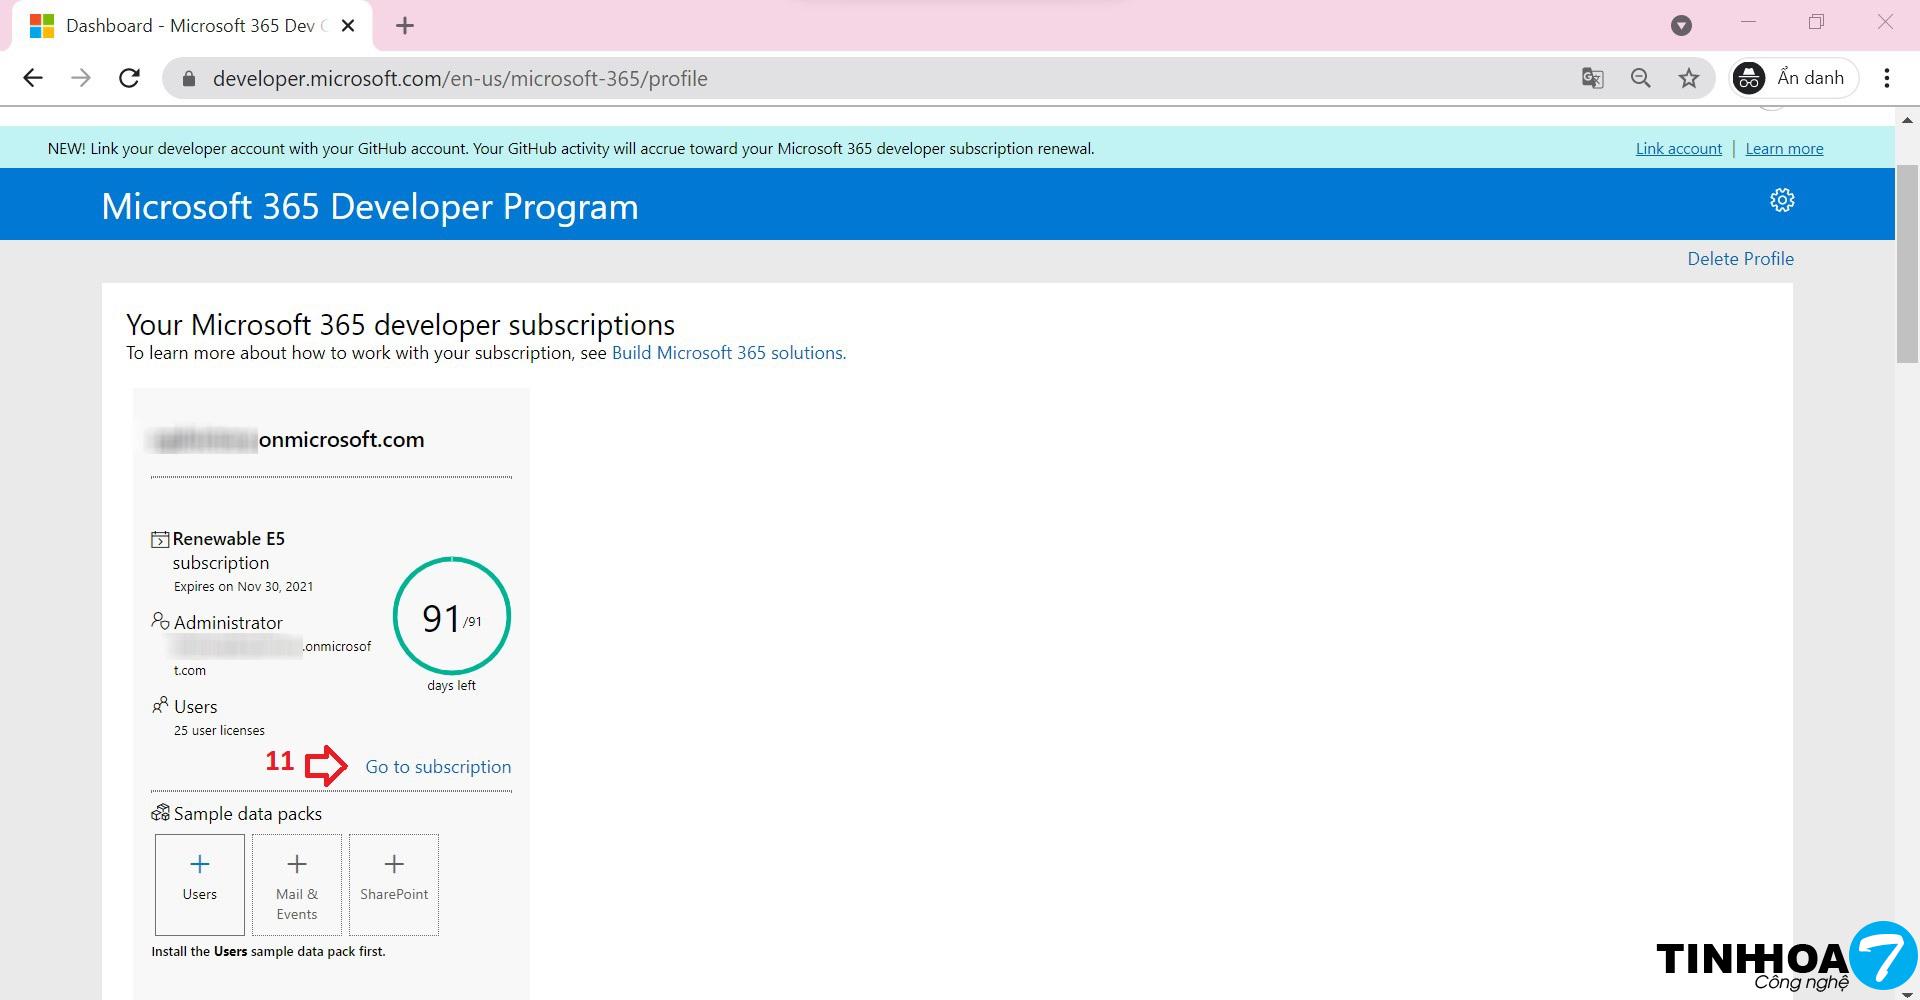View site info via lock icon

[188, 78]
